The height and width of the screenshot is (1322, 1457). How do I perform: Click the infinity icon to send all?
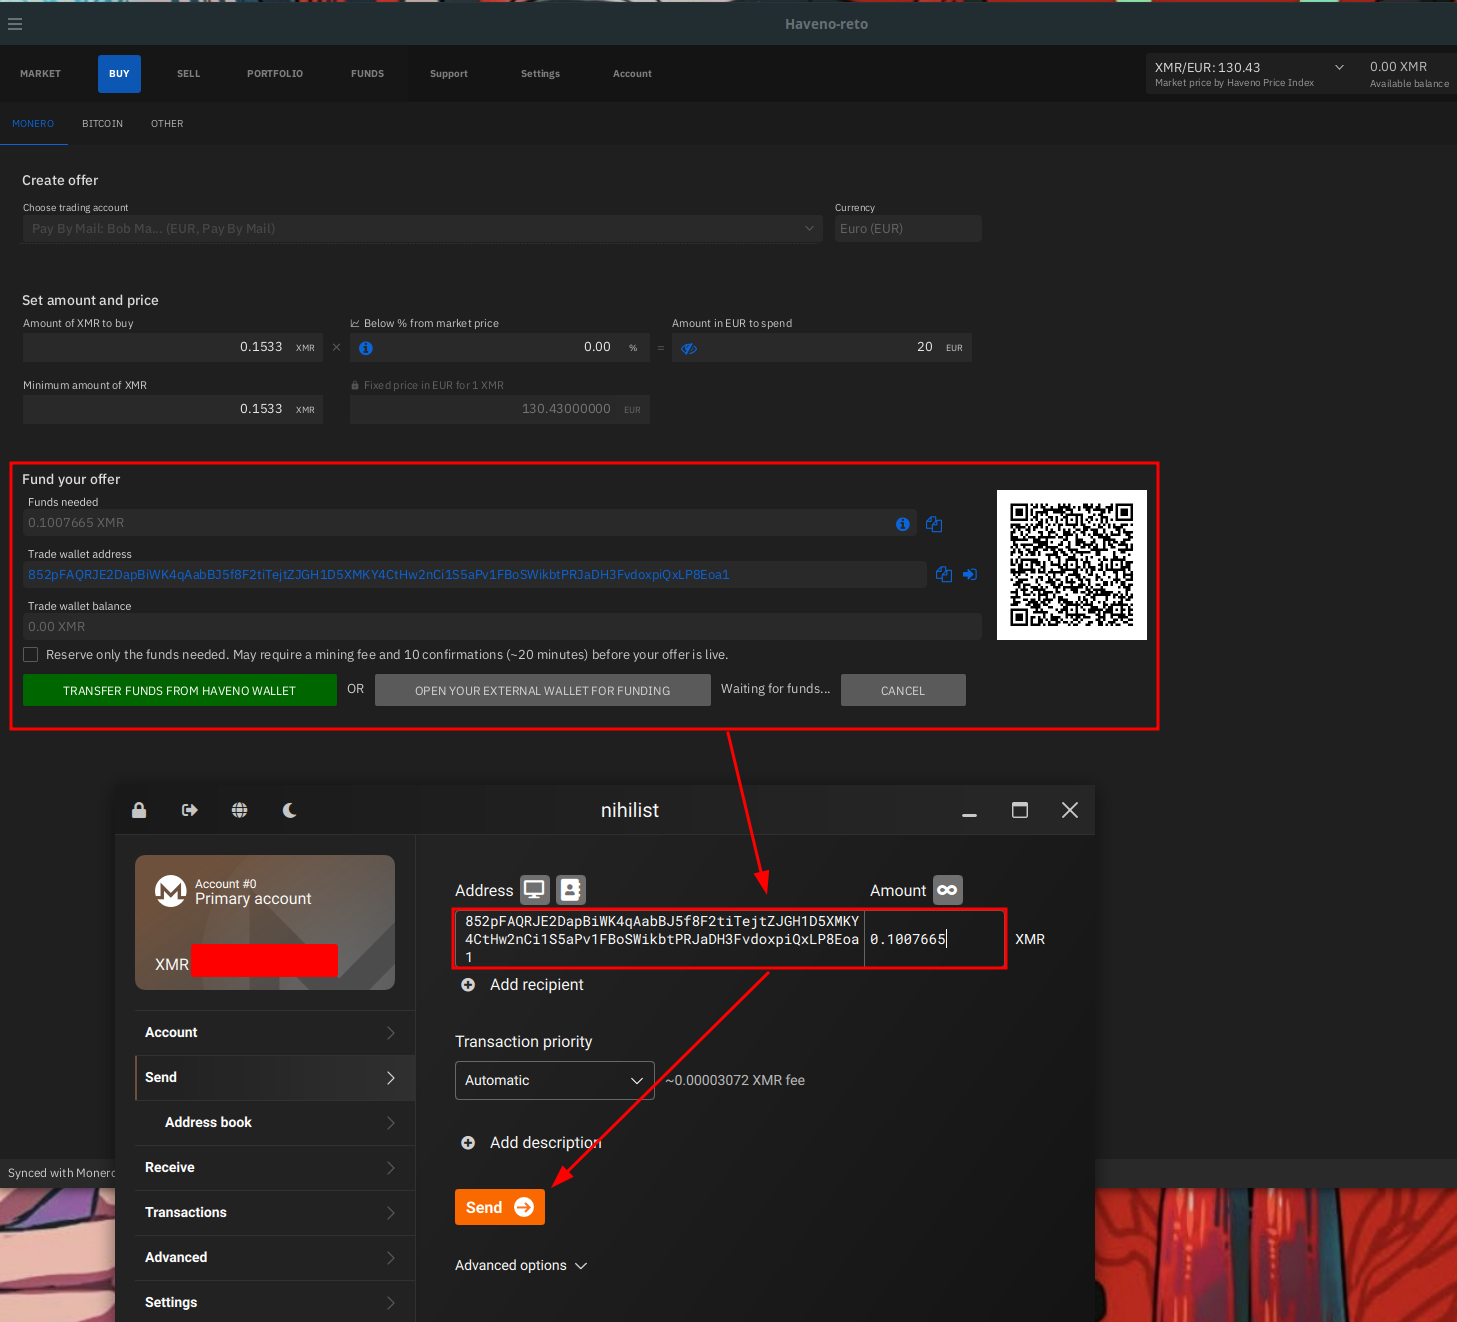point(948,890)
